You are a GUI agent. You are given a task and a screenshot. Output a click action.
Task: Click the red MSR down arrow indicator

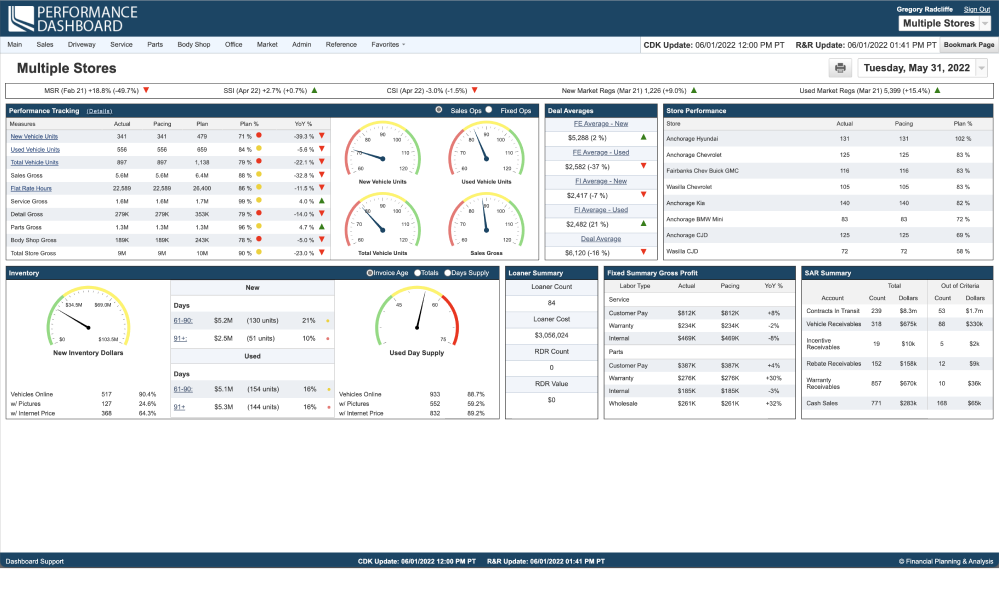(146, 91)
